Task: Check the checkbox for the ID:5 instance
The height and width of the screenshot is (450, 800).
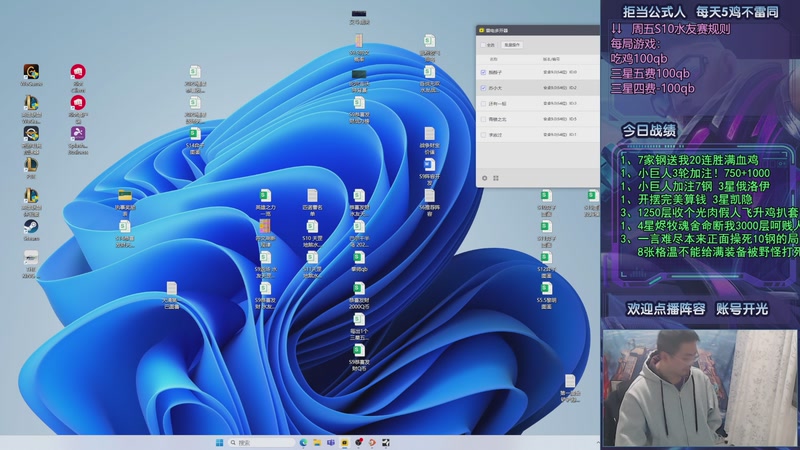Action: [x=483, y=119]
